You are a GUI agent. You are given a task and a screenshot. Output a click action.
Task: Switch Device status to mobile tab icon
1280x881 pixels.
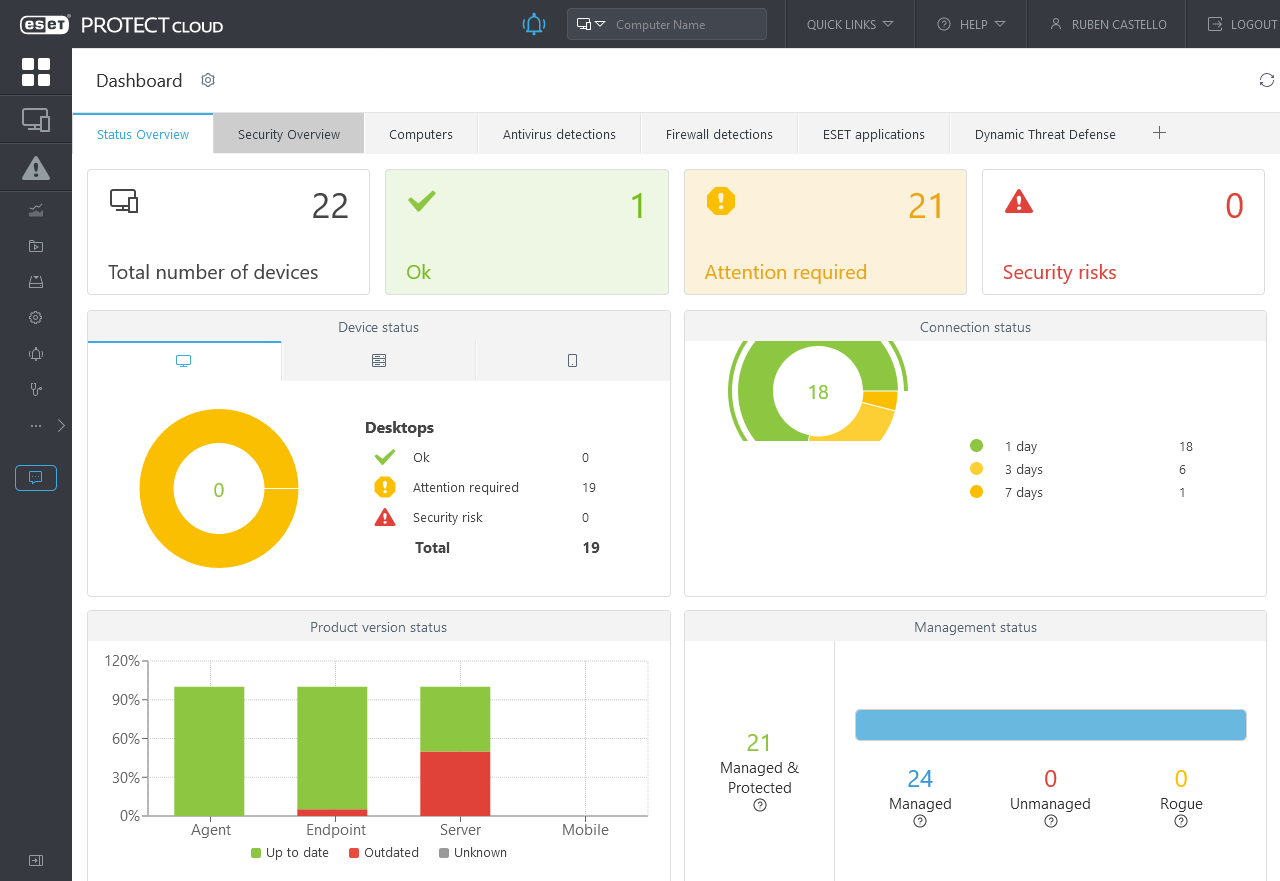(573, 361)
